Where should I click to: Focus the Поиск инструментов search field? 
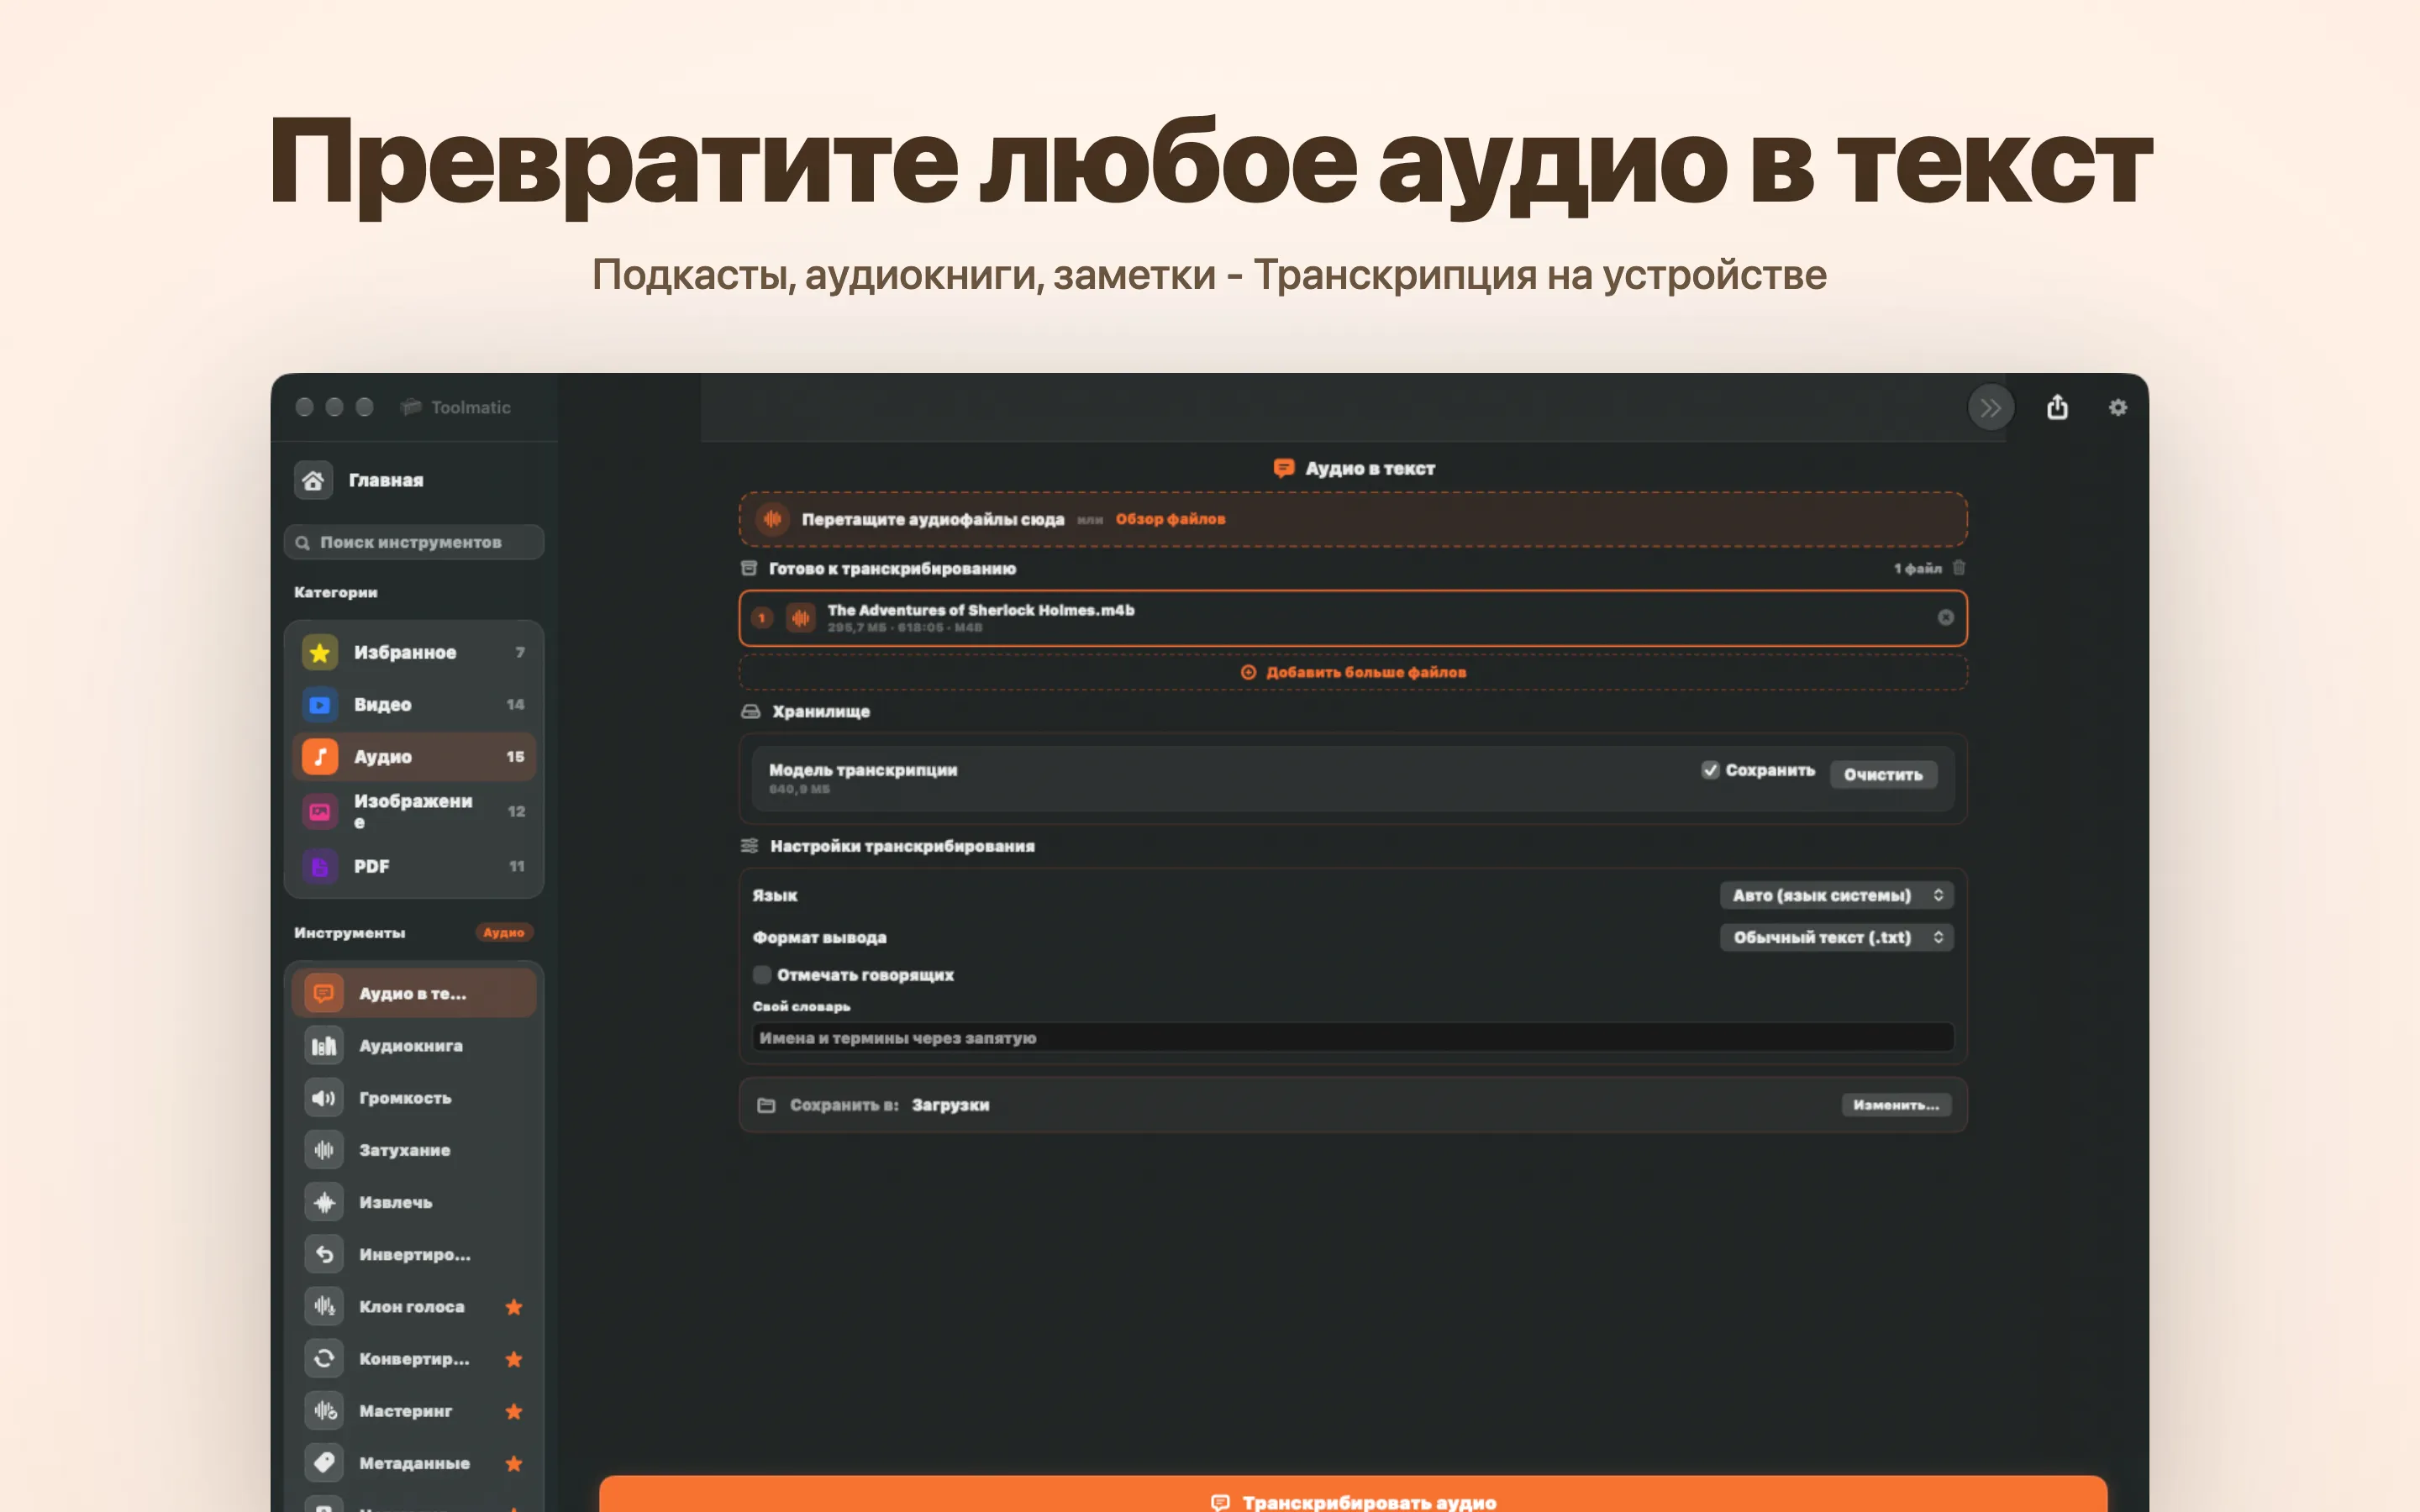414,542
